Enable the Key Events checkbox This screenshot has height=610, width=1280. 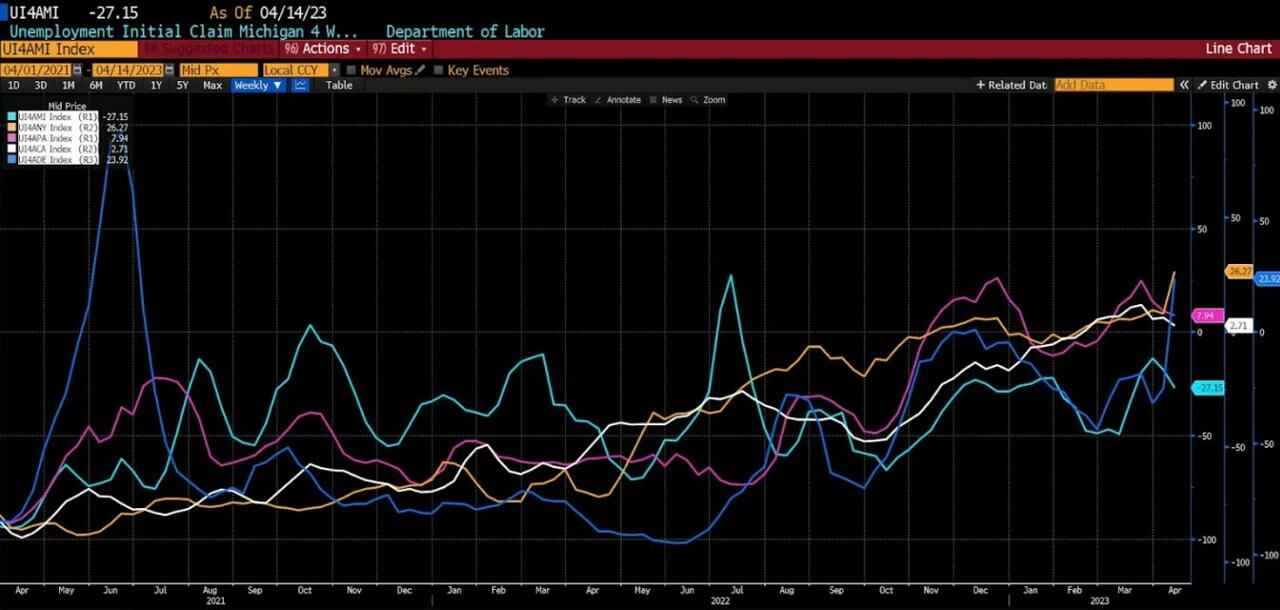click(x=437, y=70)
